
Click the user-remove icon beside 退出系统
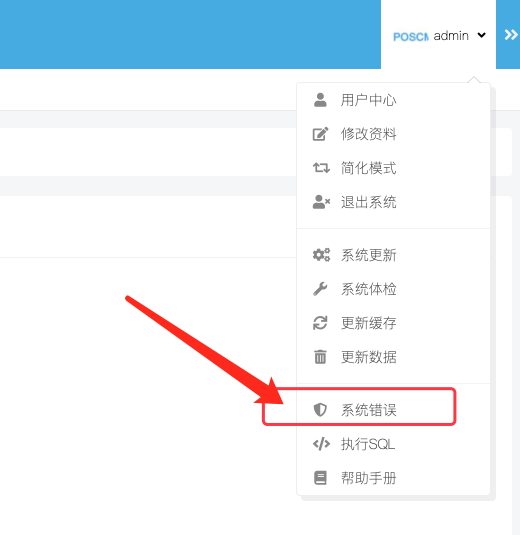pyautogui.click(x=321, y=202)
